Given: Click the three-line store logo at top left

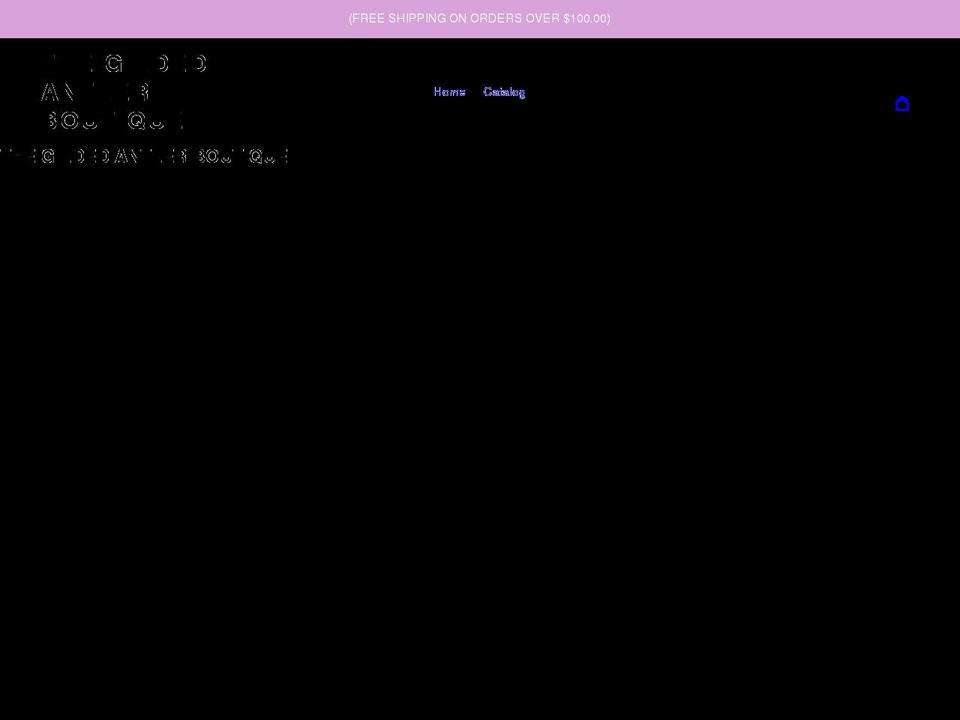Looking at the screenshot, I should (122, 92).
